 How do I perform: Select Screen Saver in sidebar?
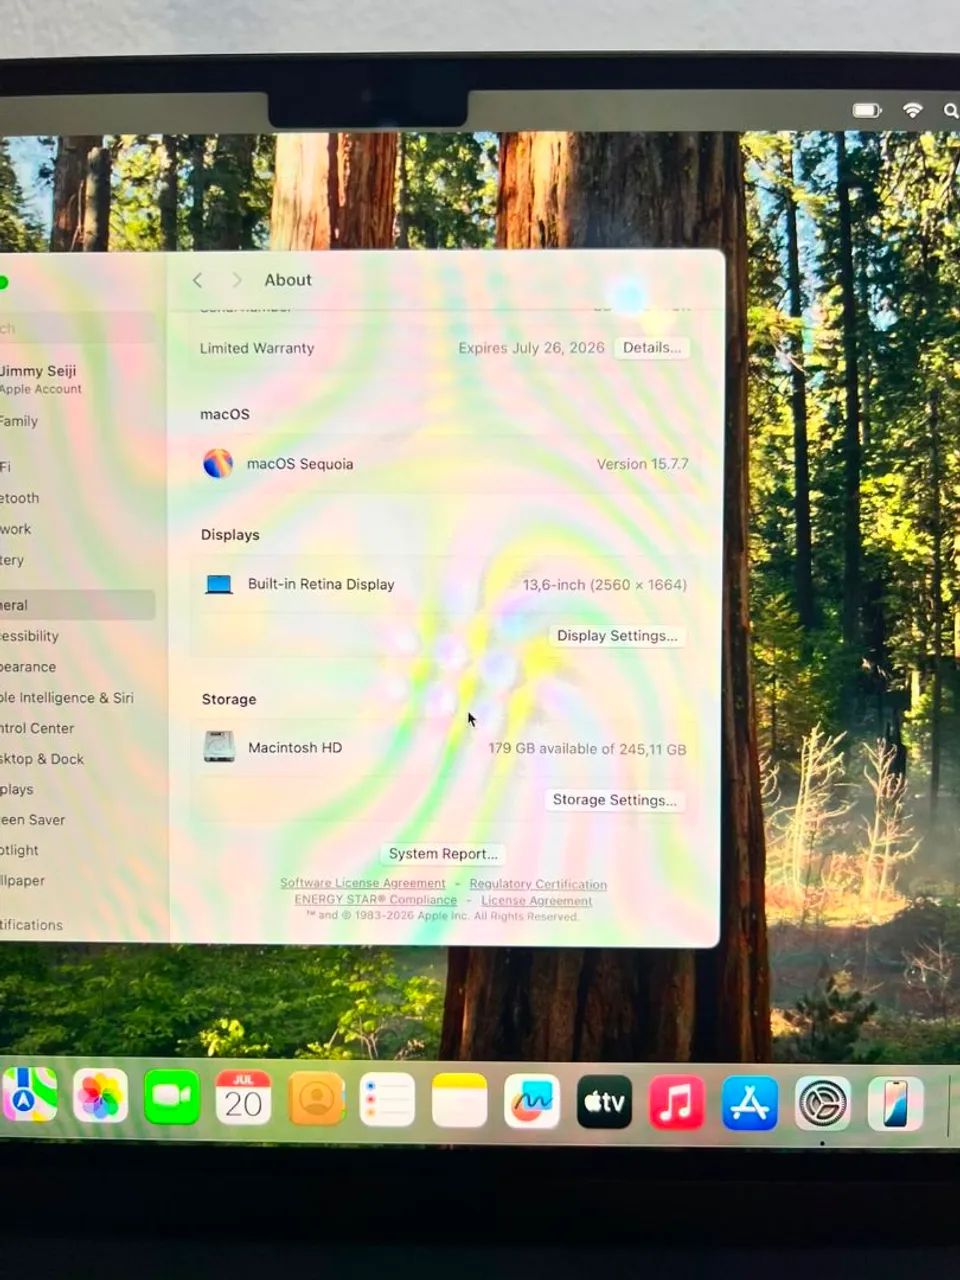[x=33, y=820]
